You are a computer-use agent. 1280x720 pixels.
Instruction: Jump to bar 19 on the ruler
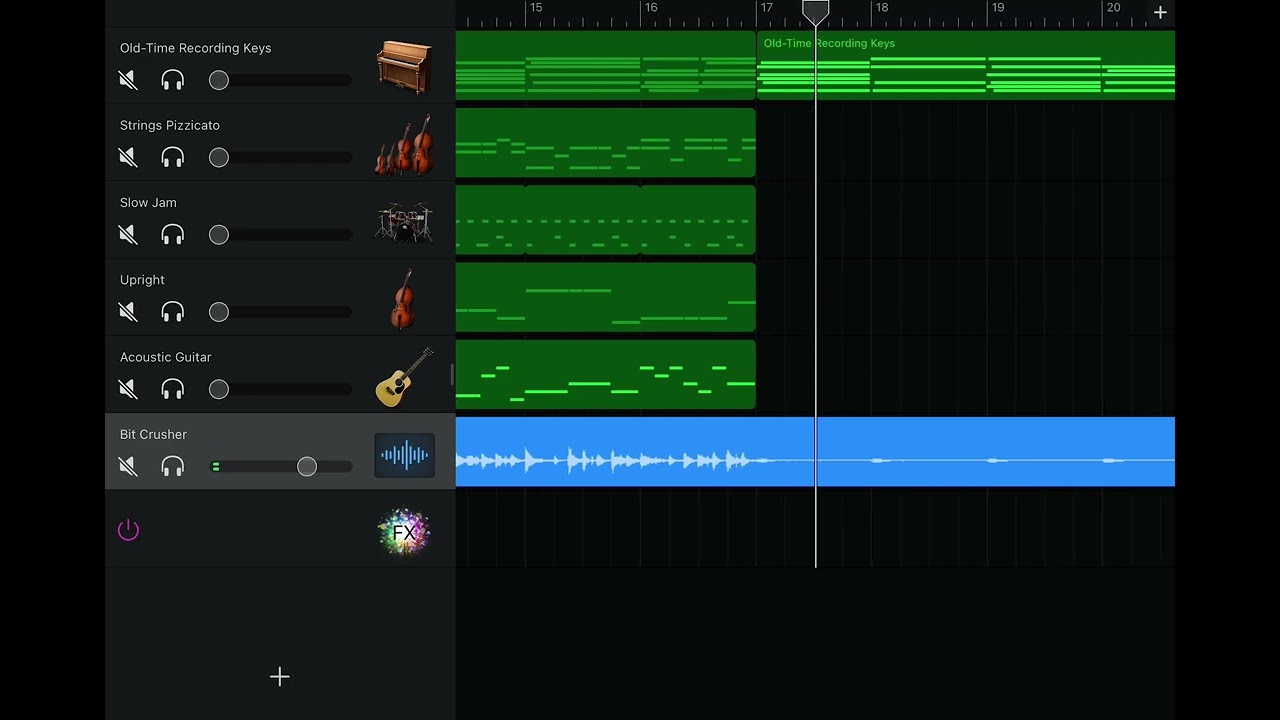click(x=998, y=8)
